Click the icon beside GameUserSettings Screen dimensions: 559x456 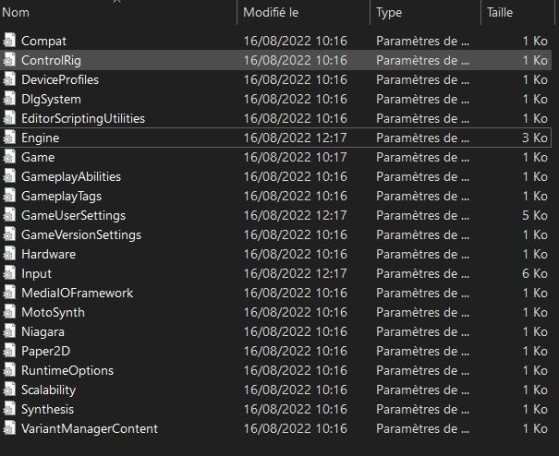[10, 215]
